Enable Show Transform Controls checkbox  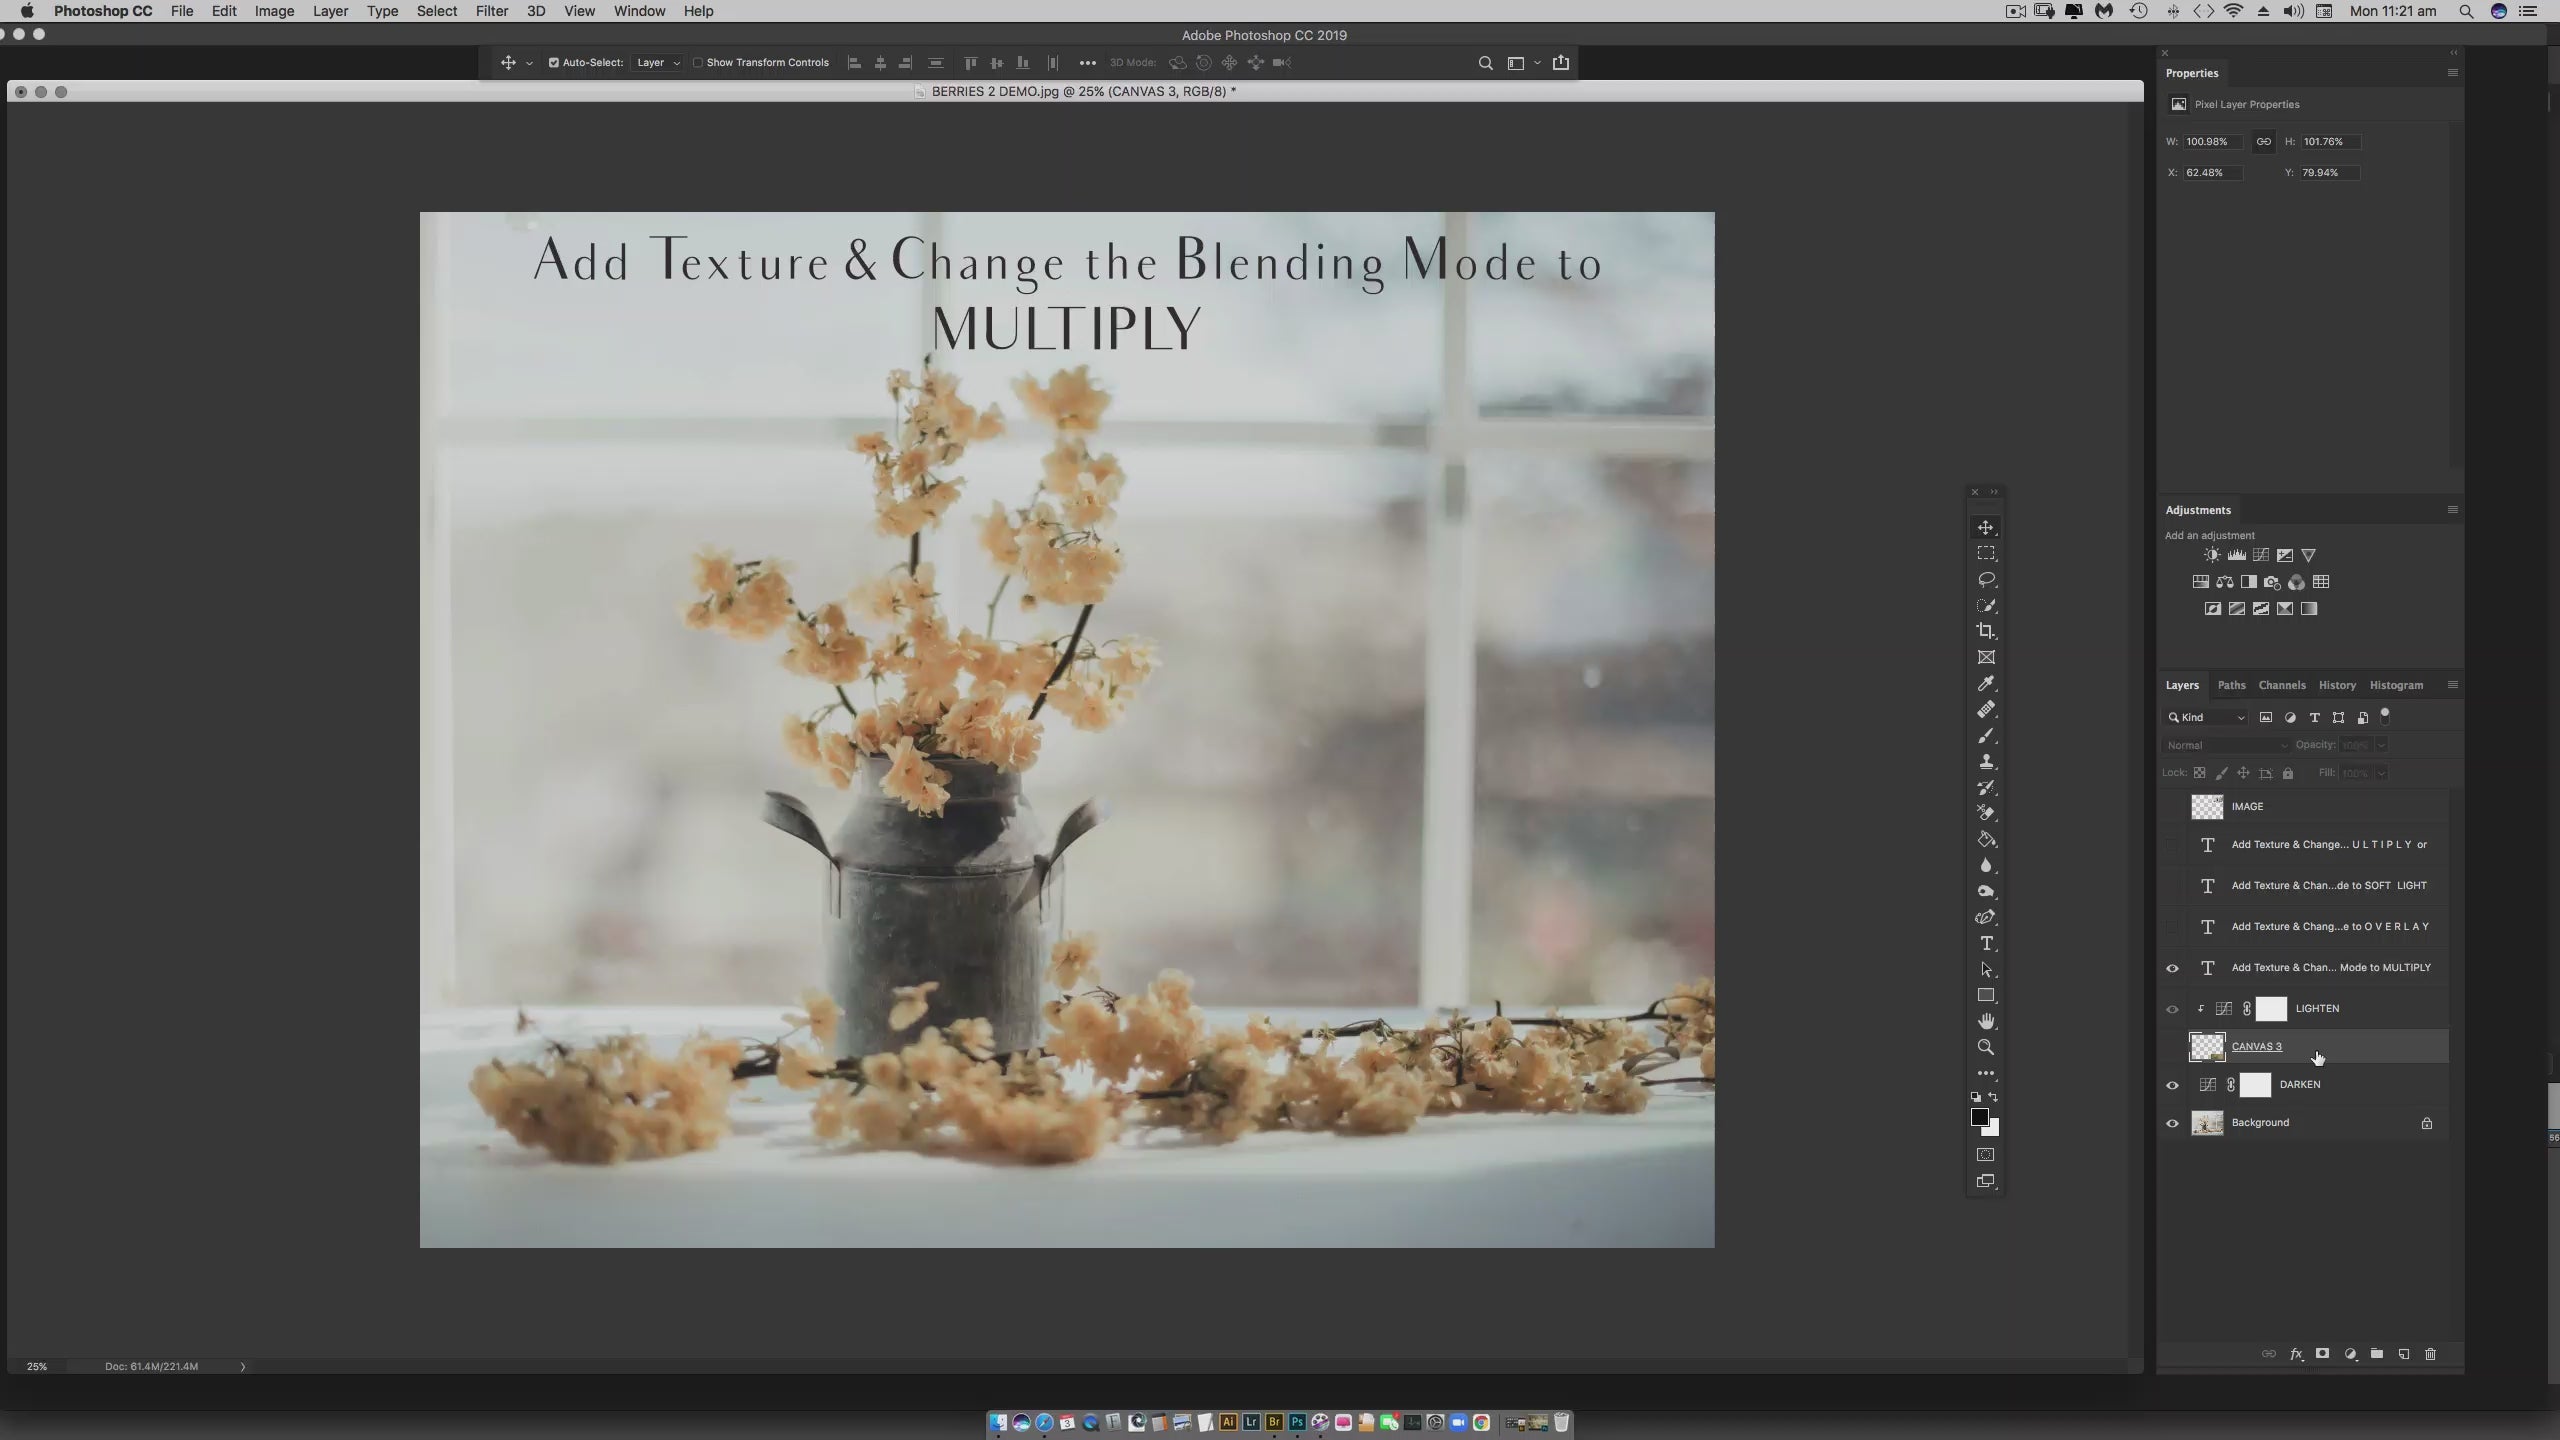(698, 62)
